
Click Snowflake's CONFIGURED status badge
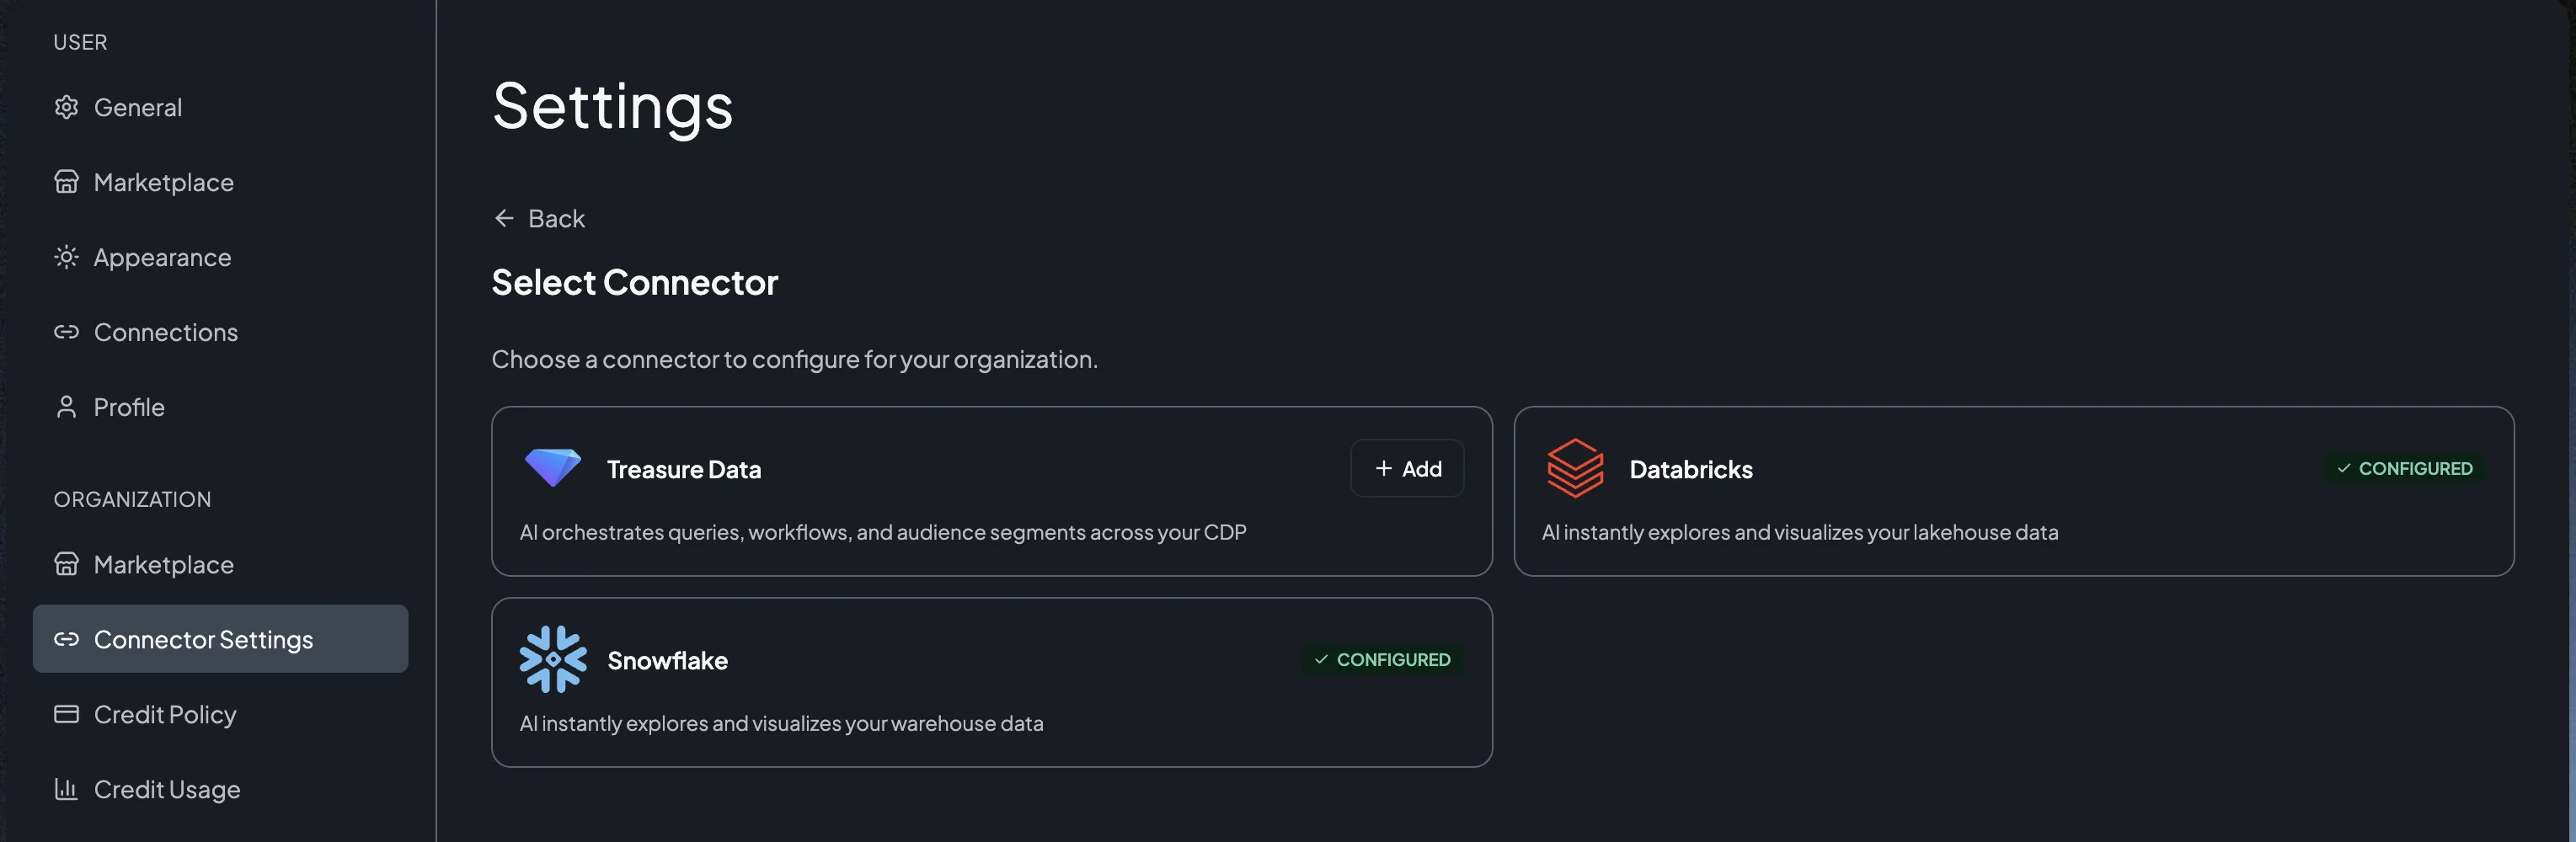point(1382,659)
